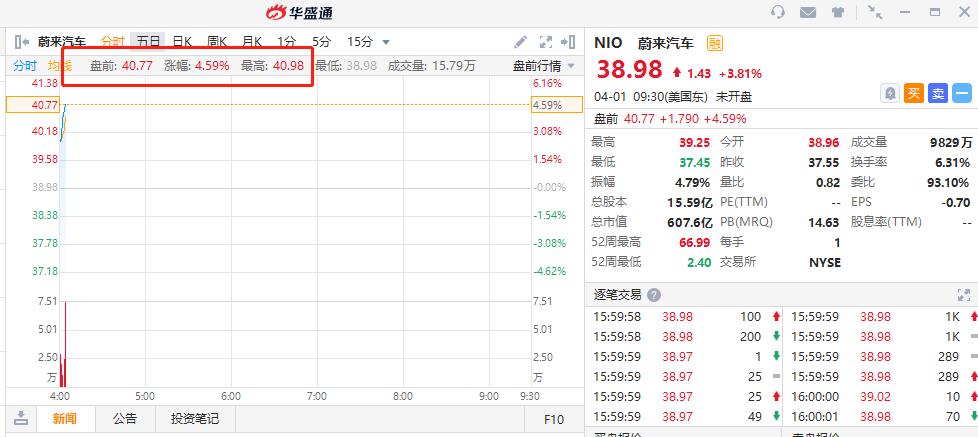Switch to the 1分 chart tab
This screenshot has height=437, width=978.
click(287, 42)
